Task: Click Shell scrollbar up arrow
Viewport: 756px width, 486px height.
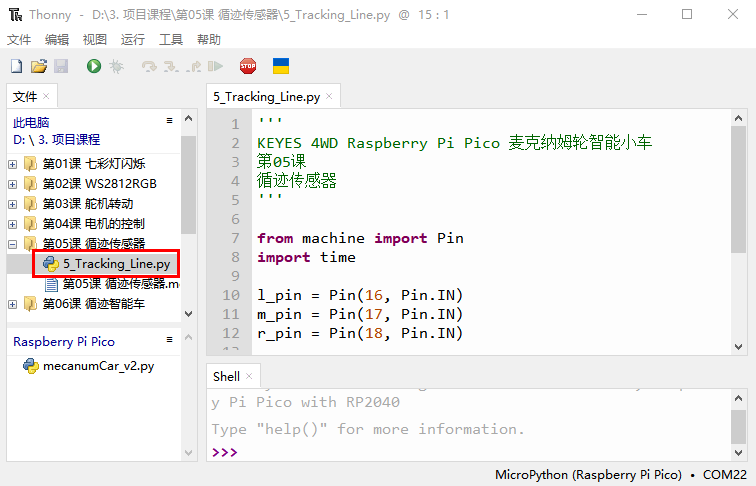Action: (738, 398)
